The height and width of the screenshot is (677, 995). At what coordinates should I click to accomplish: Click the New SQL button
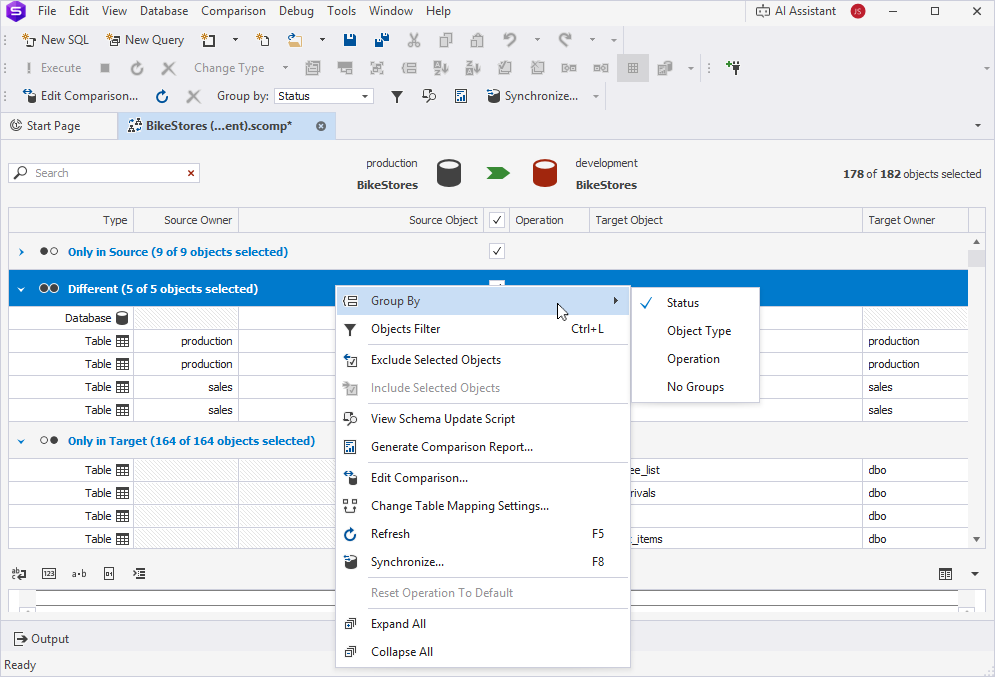56,40
